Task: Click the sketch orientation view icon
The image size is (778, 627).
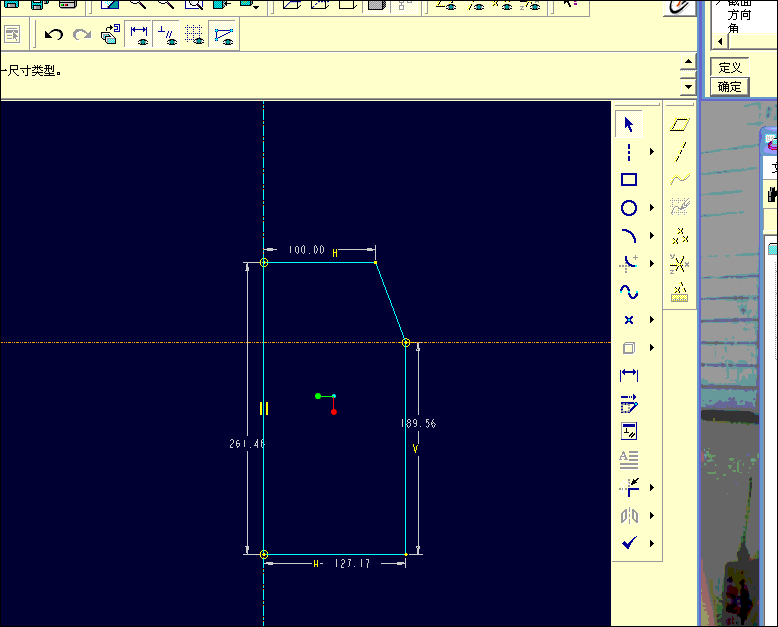Action: point(110,34)
